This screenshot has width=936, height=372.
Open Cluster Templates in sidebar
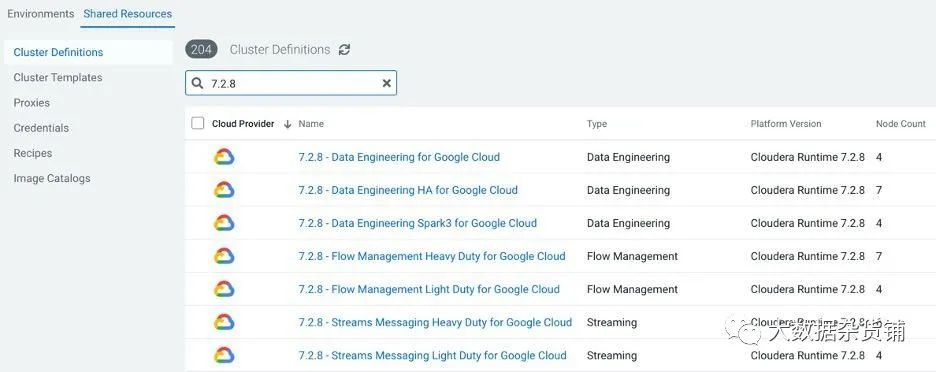(x=58, y=78)
